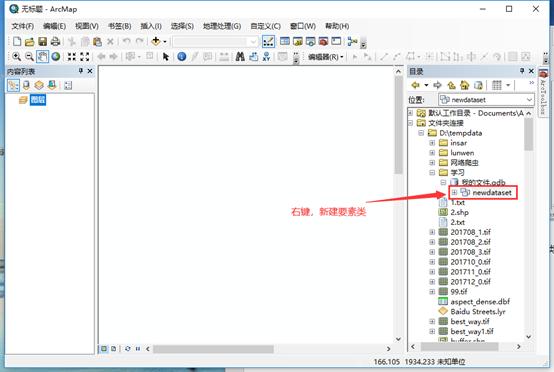Open the 选择(S) menu

click(182, 26)
